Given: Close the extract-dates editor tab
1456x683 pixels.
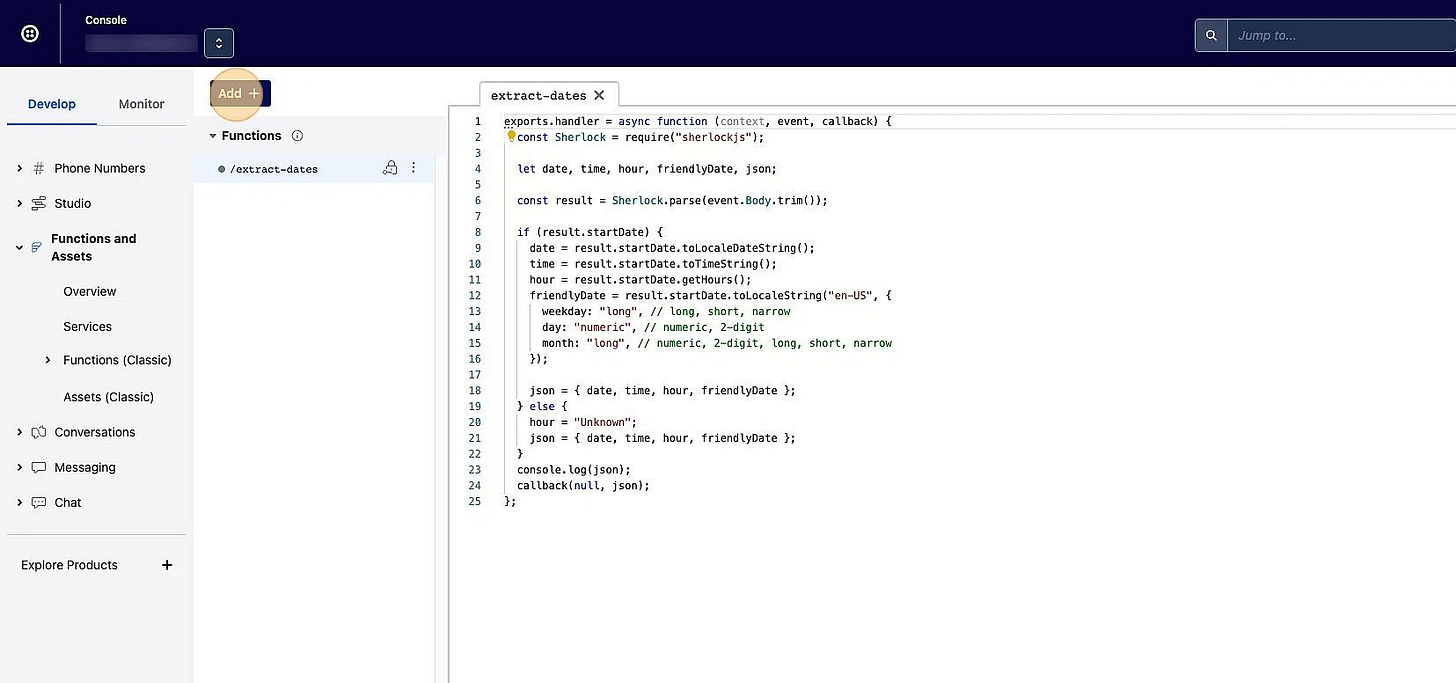Looking at the screenshot, I should point(599,95).
